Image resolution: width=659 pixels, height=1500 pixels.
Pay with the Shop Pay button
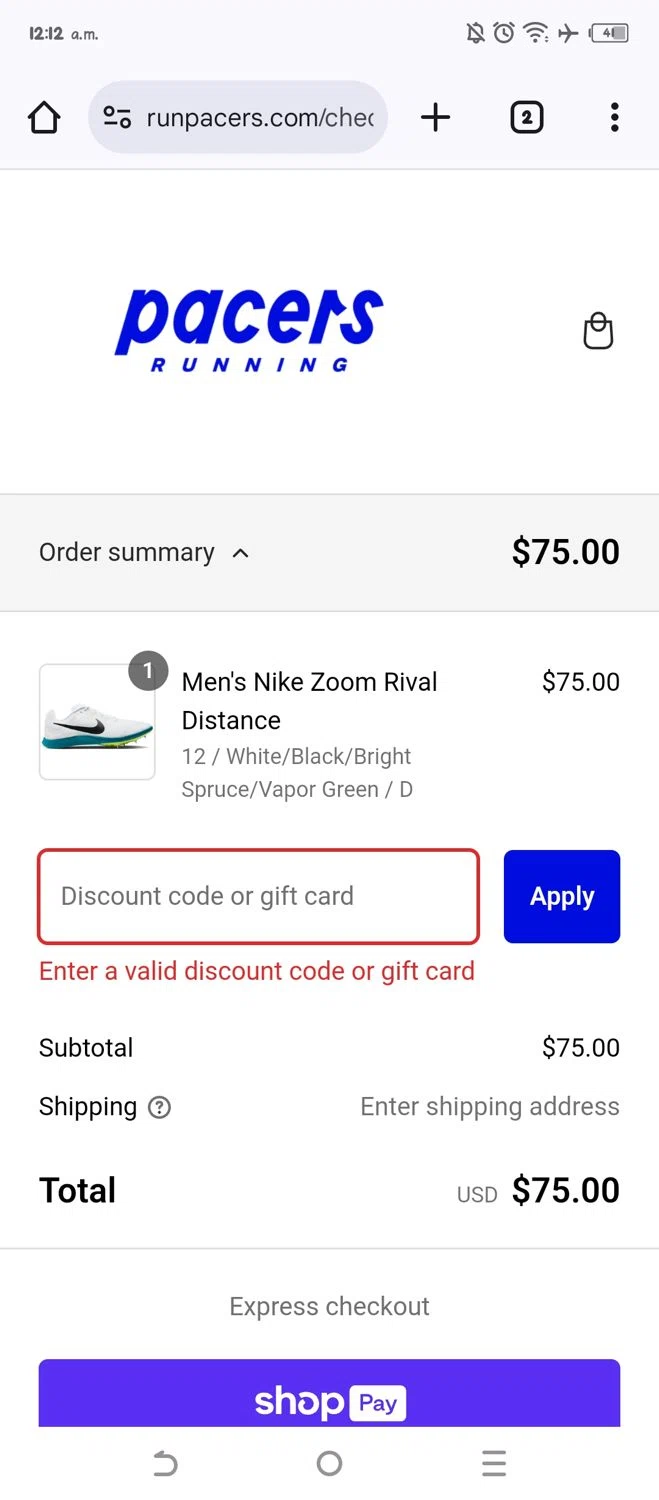coord(329,1396)
